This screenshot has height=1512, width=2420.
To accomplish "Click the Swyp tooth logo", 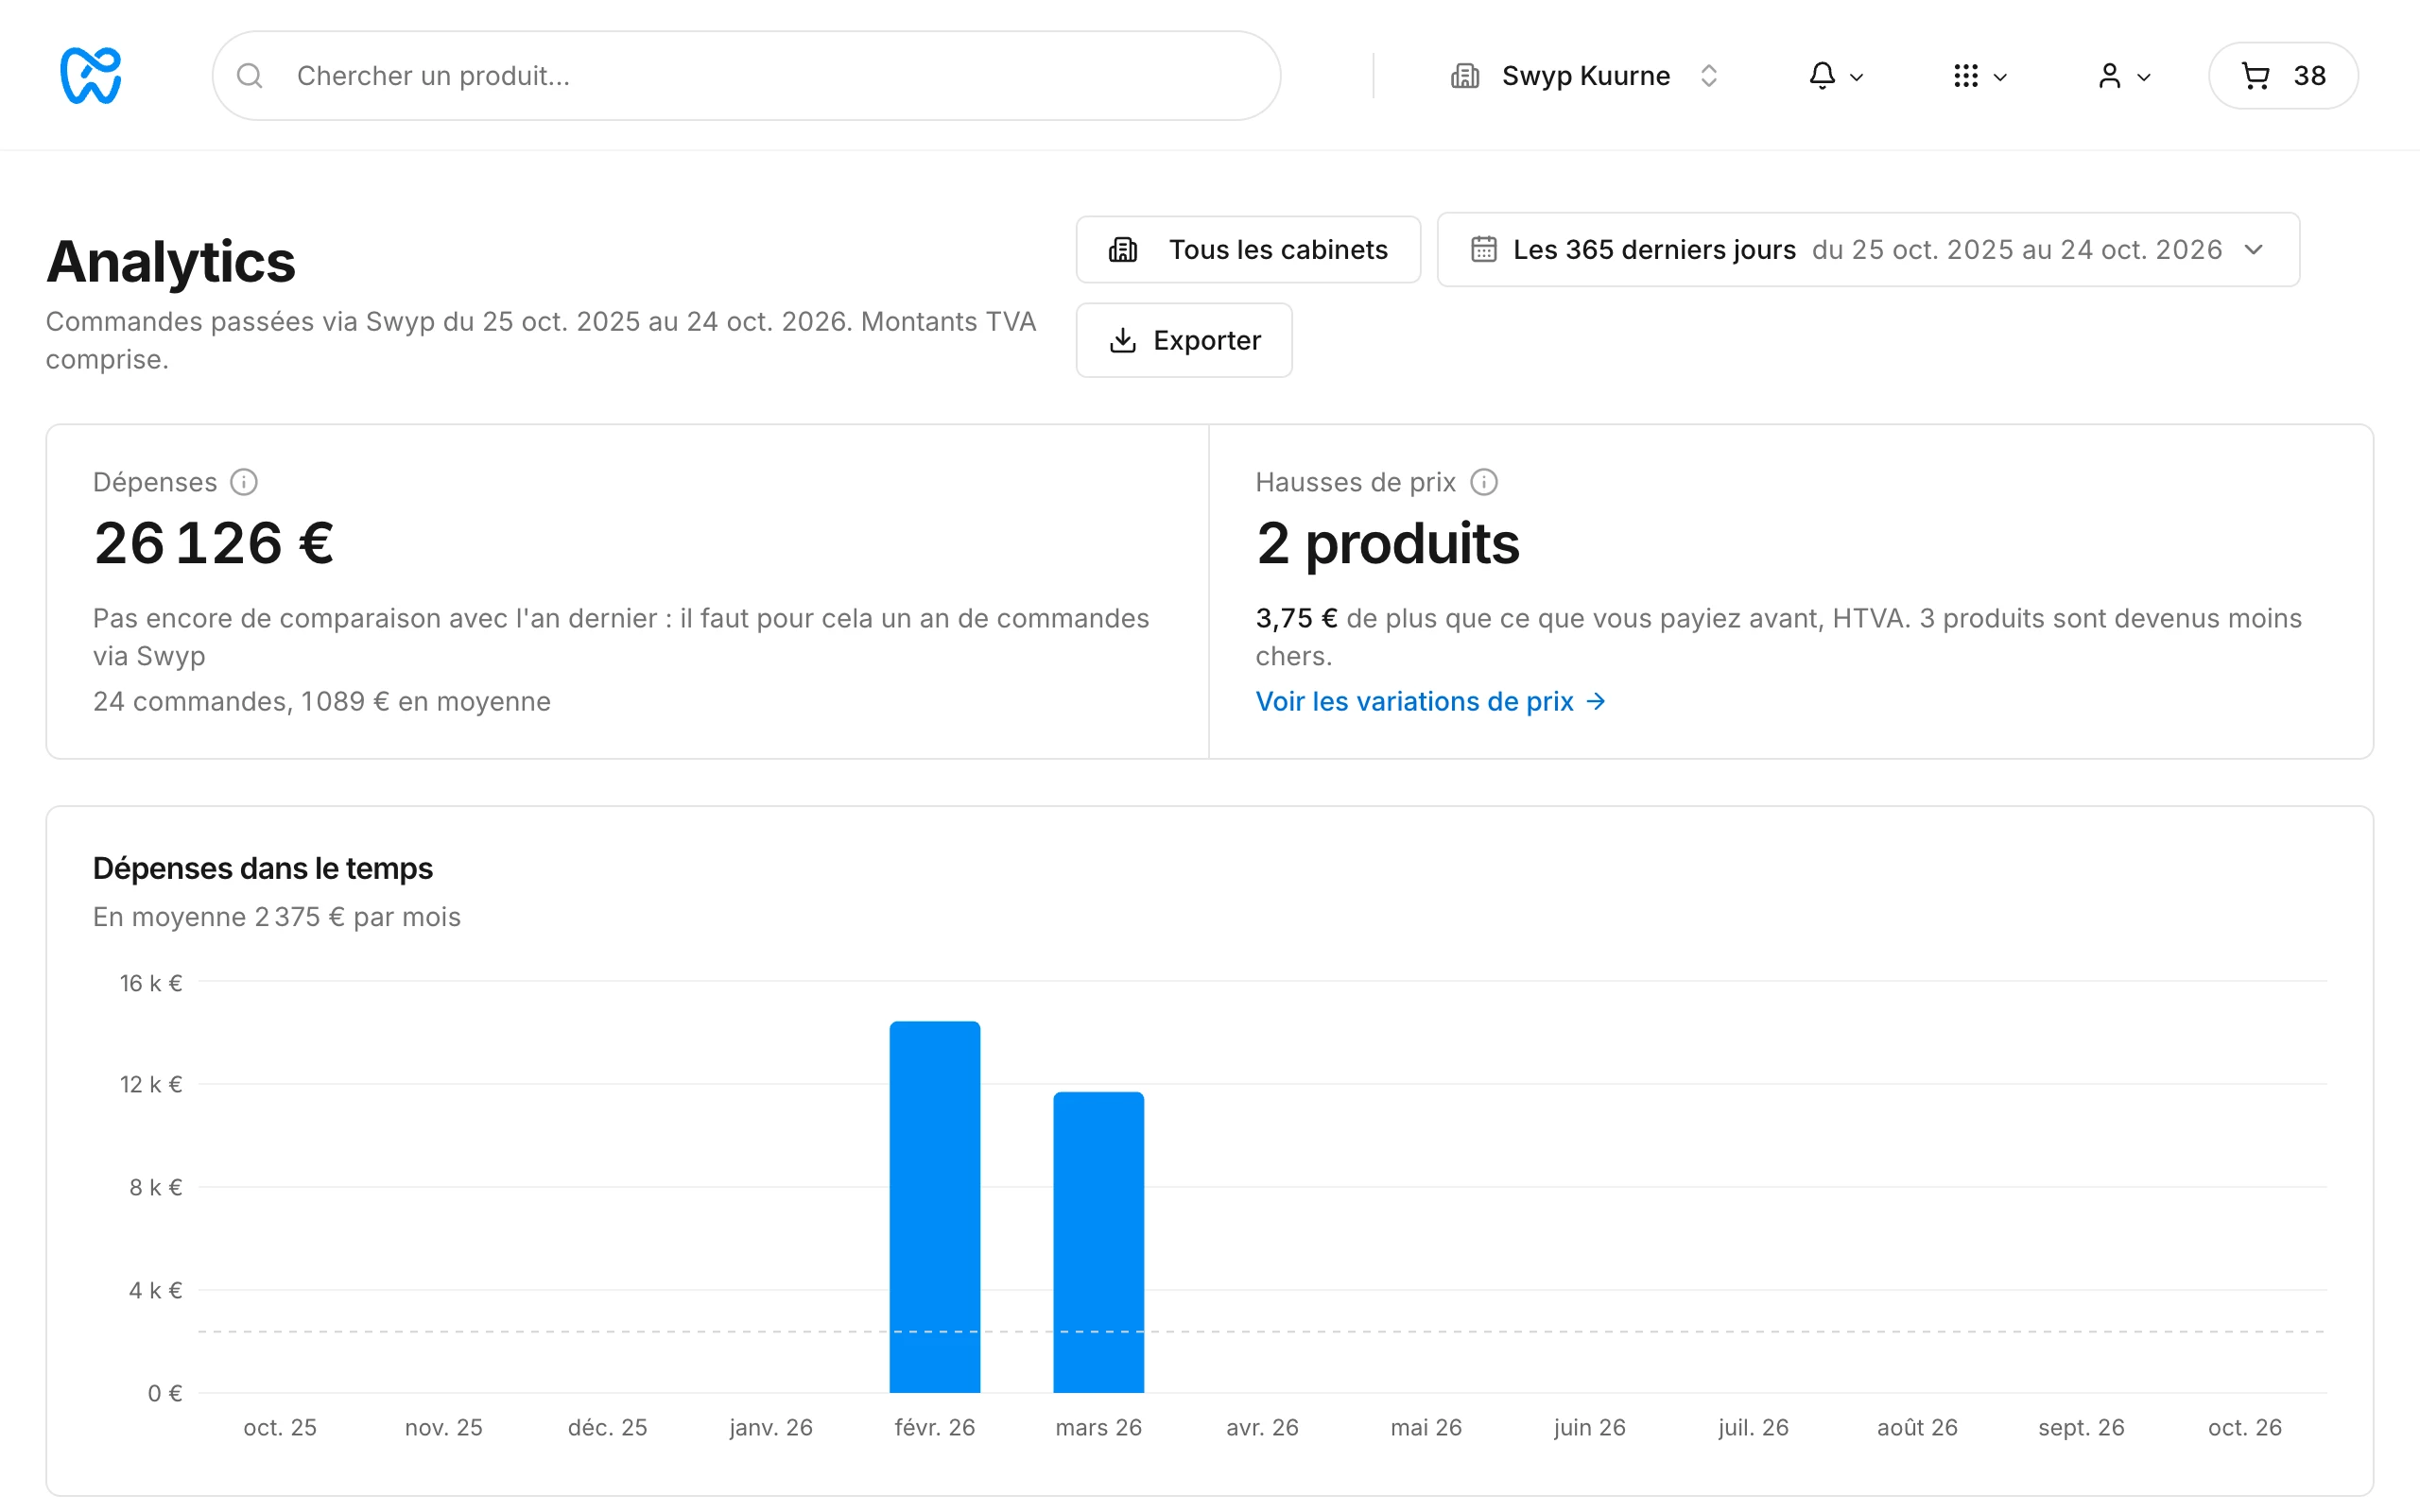I will click(x=91, y=75).
